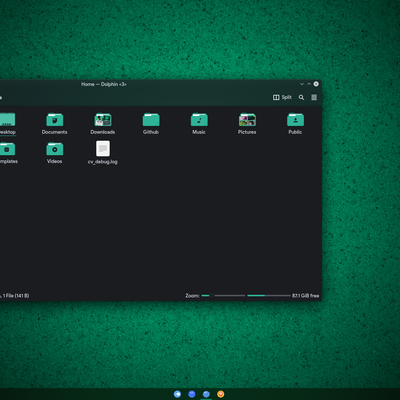This screenshot has height=400, width=400.
Task: Select the Videos folder
Action: pyautogui.click(x=55, y=153)
